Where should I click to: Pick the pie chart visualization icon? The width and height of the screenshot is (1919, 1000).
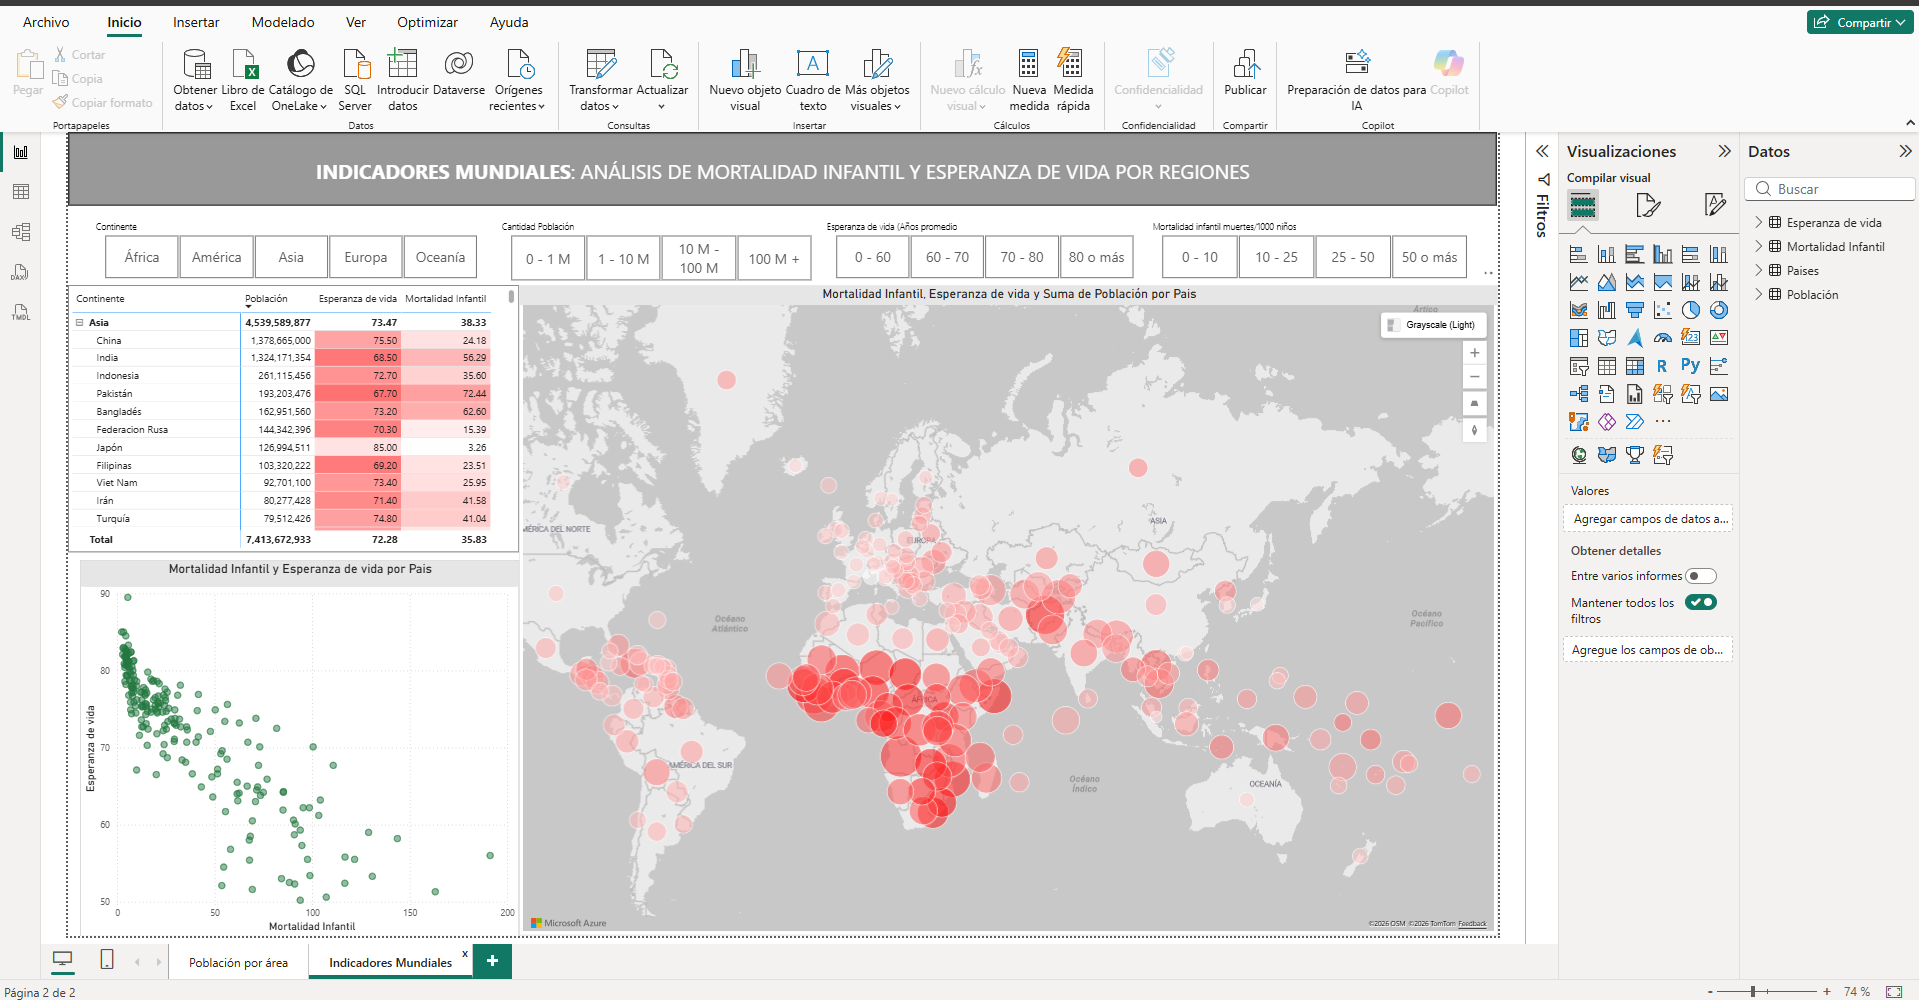1690,310
